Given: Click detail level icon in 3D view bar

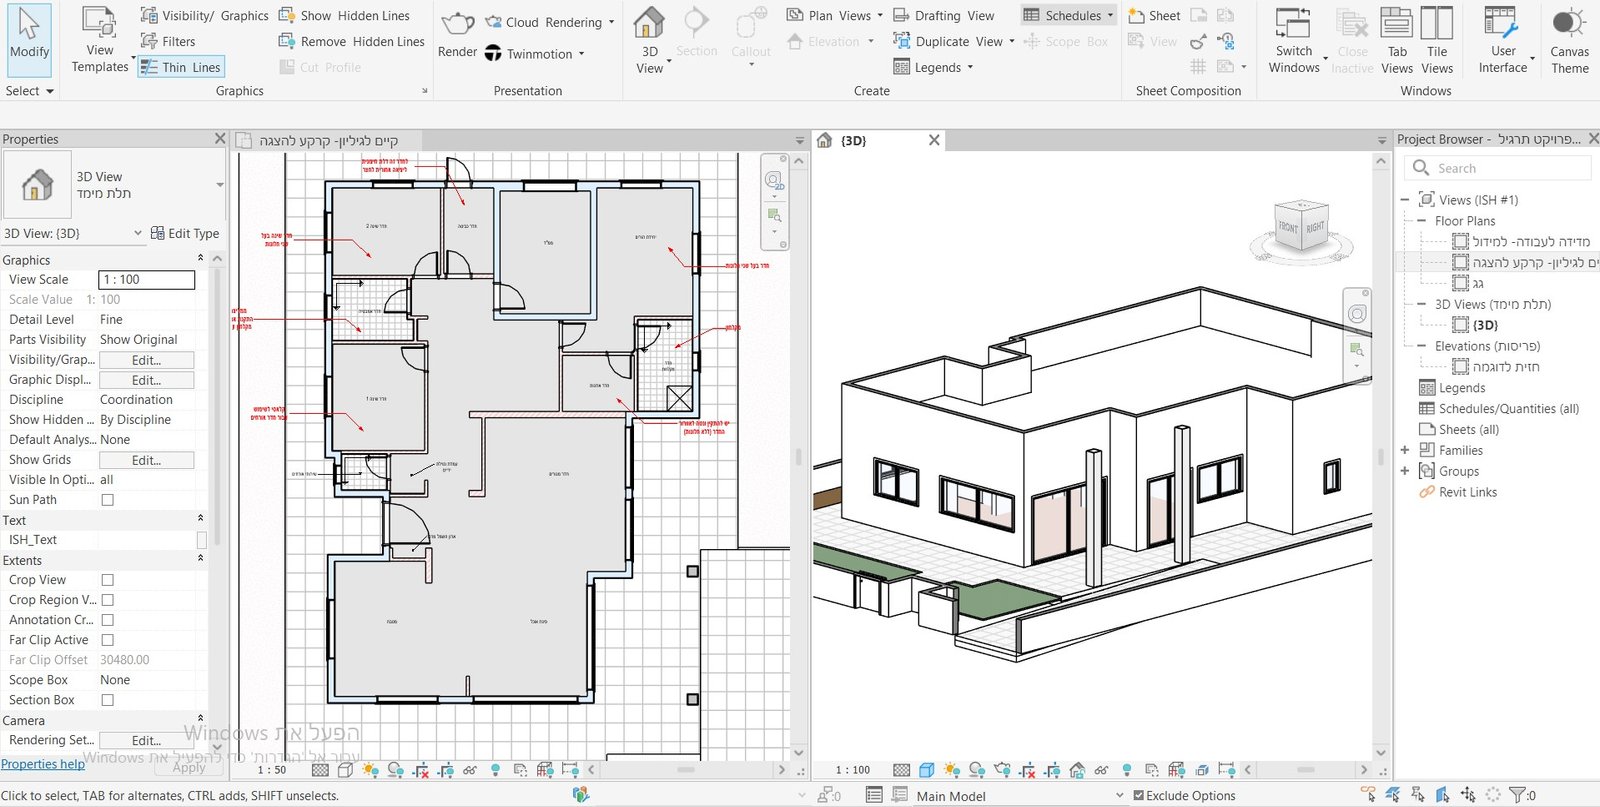Looking at the screenshot, I should coord(901,770).
